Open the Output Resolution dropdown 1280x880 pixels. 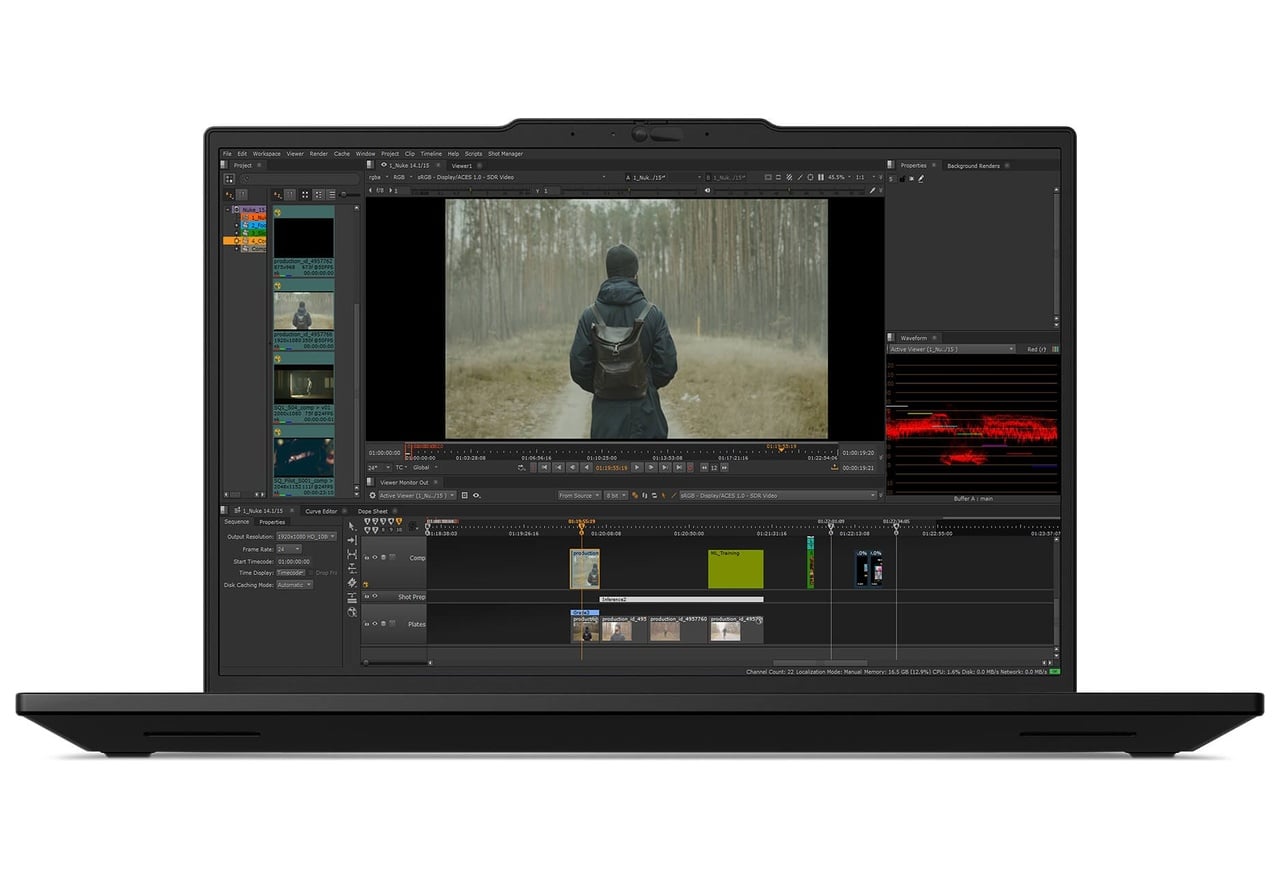[x=306, y=537]
